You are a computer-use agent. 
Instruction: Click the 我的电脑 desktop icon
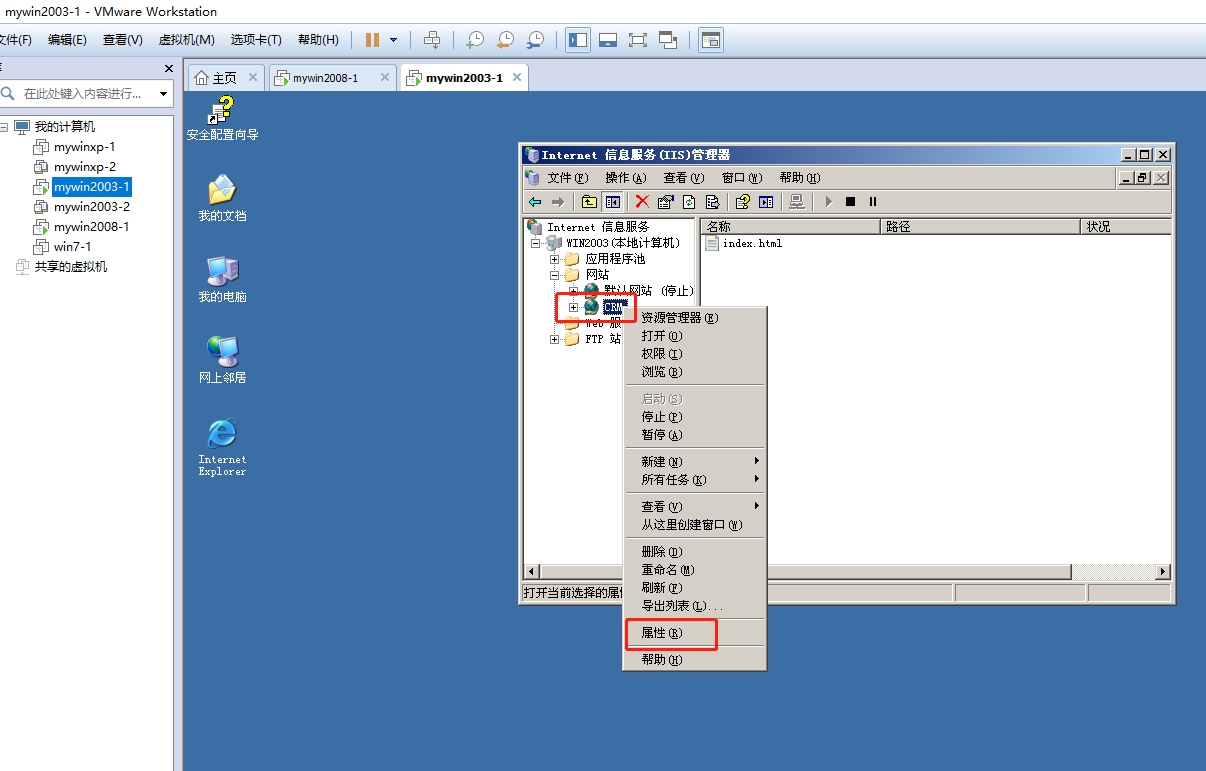[222, 279]
